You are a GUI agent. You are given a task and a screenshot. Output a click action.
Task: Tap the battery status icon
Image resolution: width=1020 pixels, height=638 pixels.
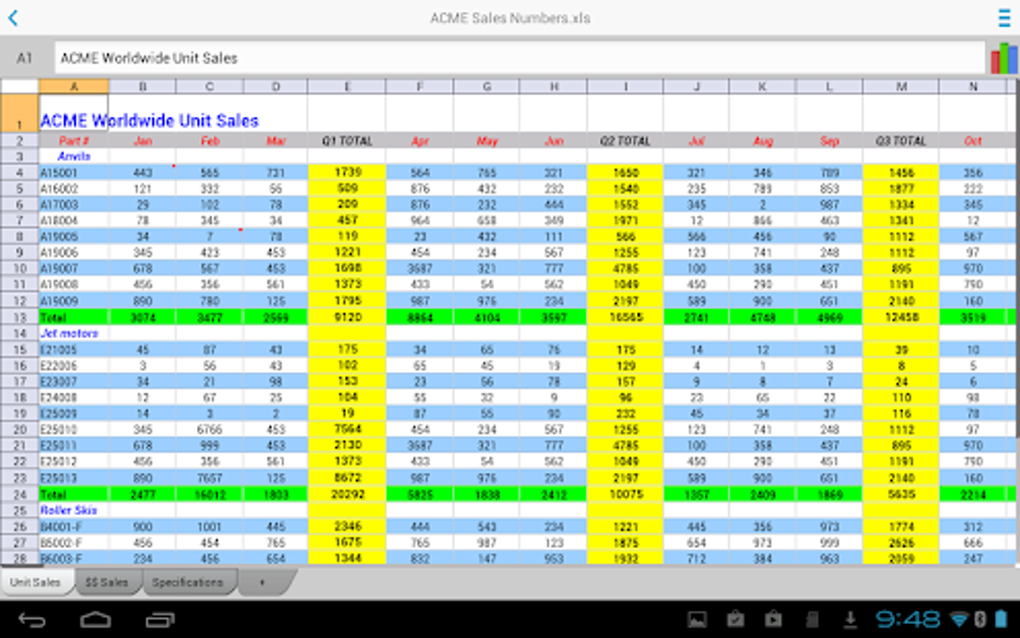[1001, 619]
